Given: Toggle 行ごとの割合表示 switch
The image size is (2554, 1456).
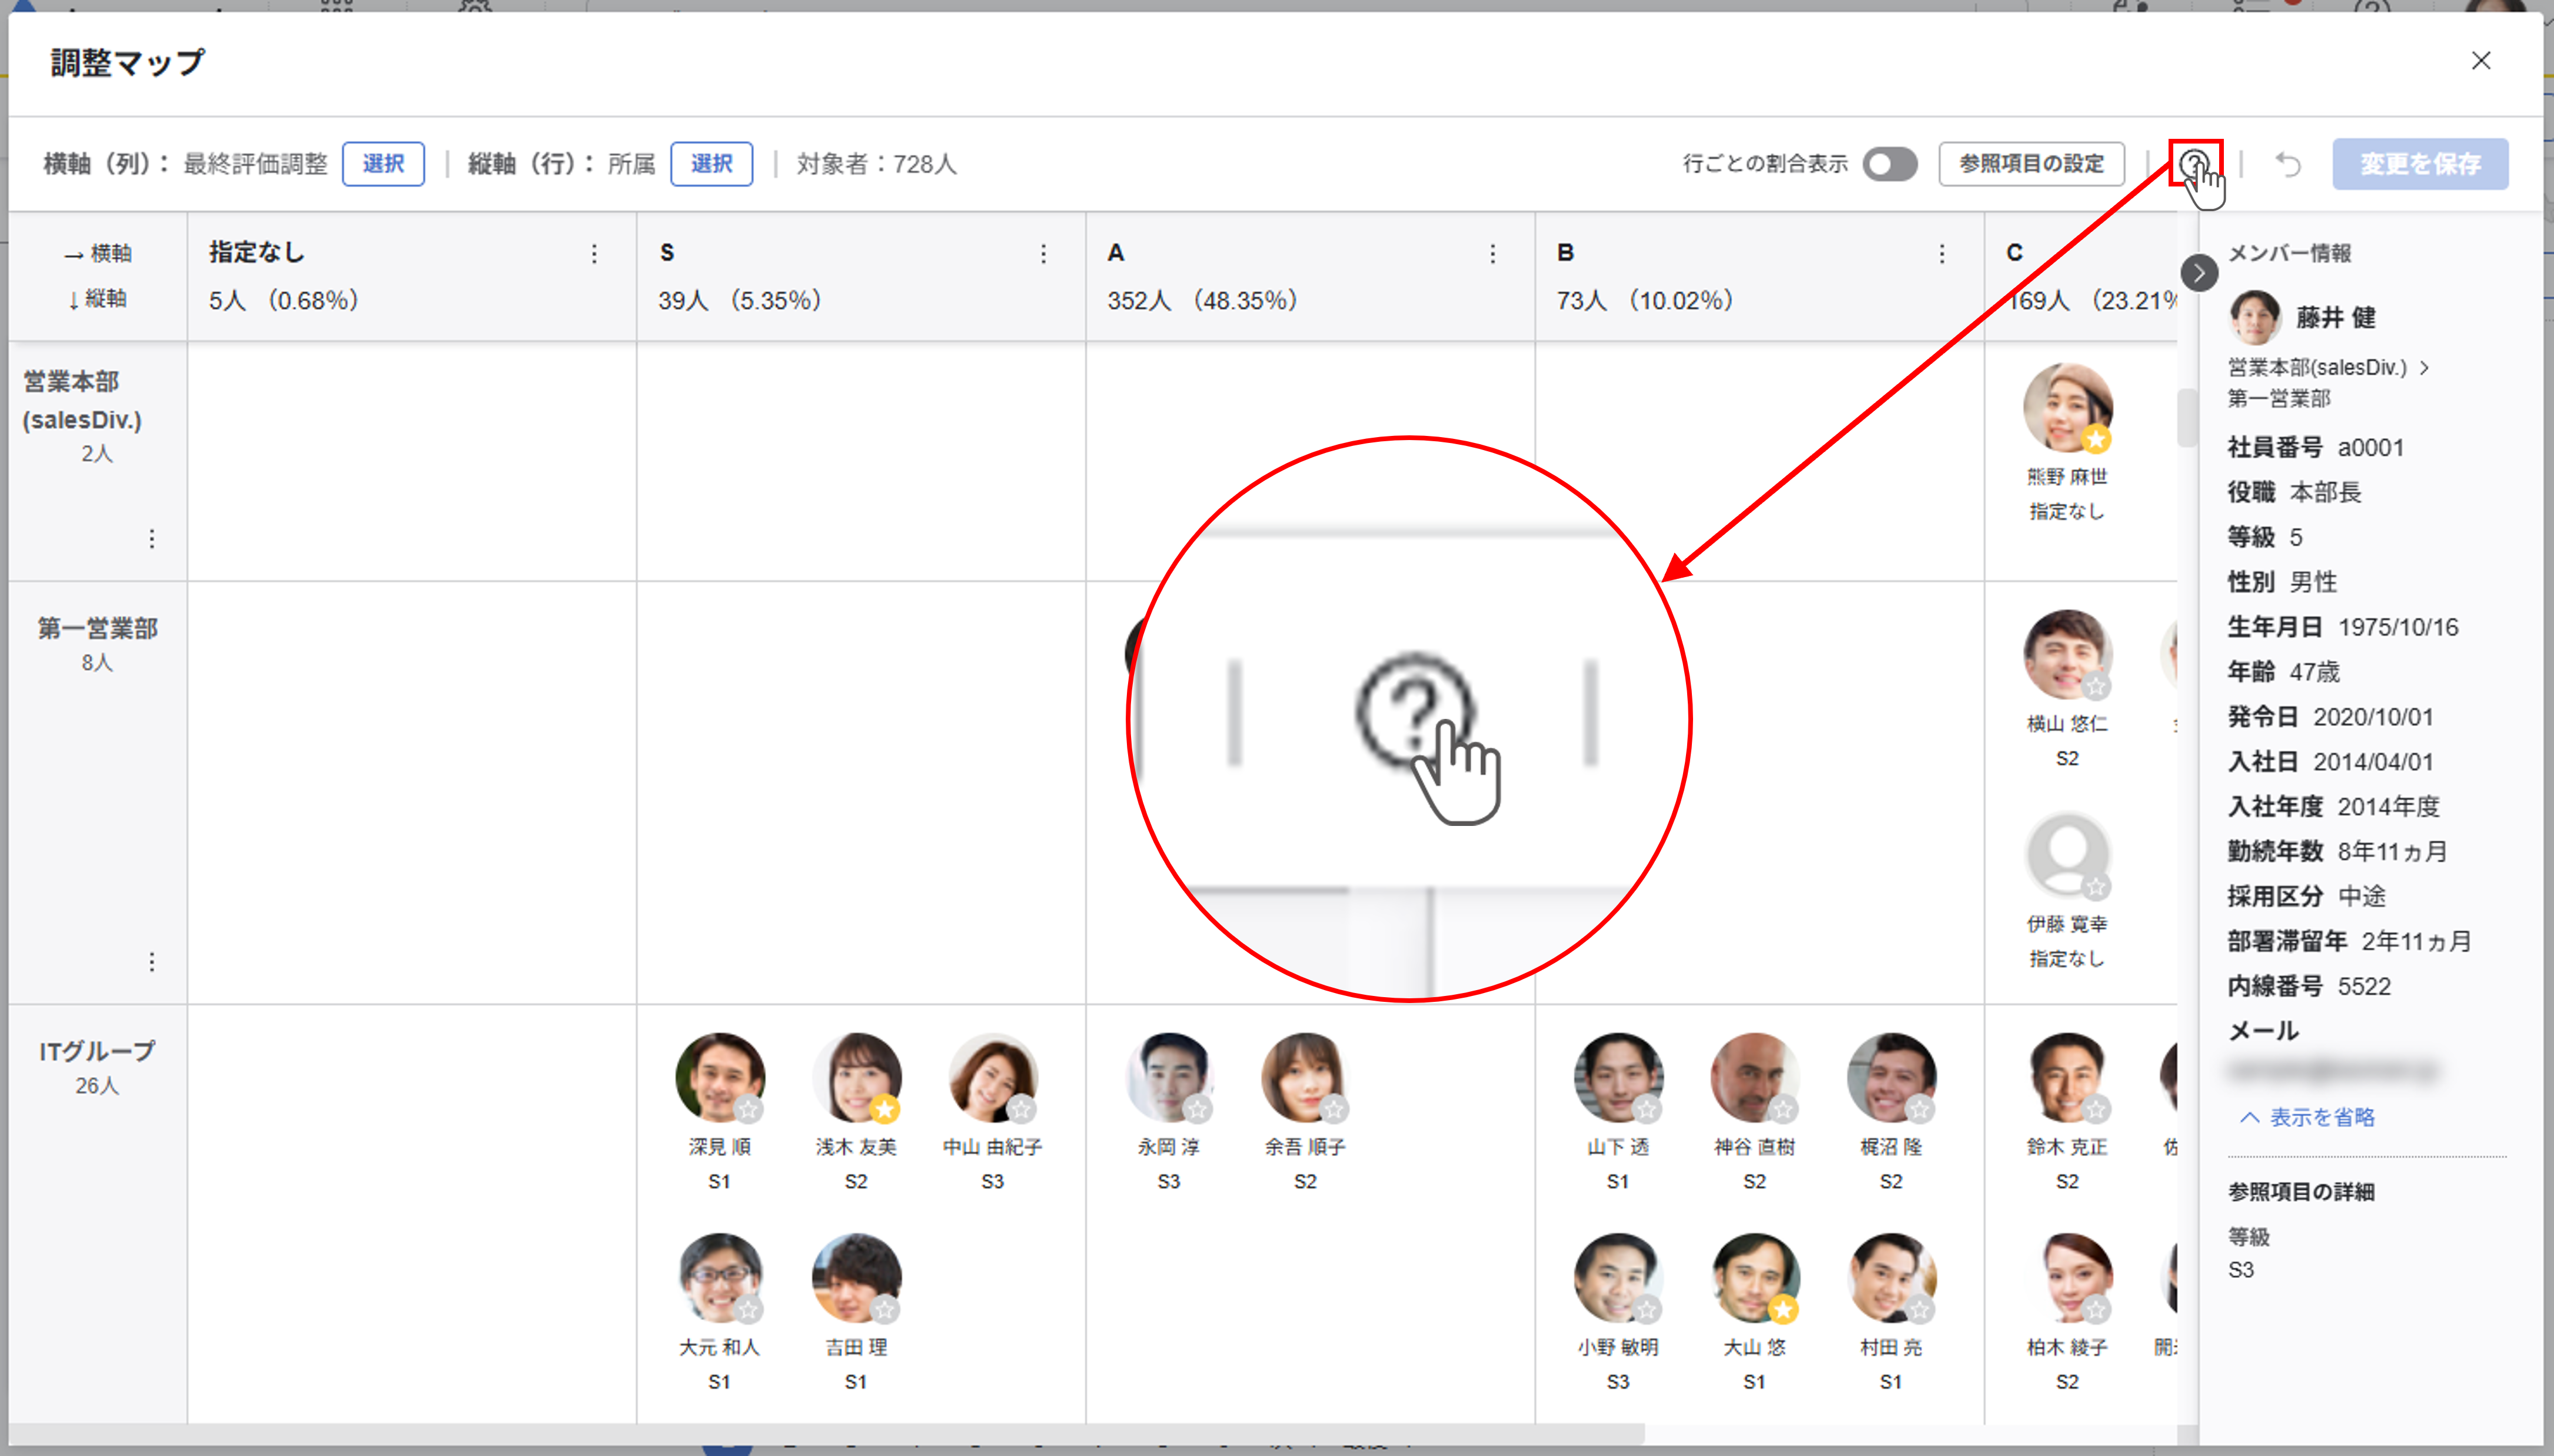Looking at the screenshot, I should 1889,164.
